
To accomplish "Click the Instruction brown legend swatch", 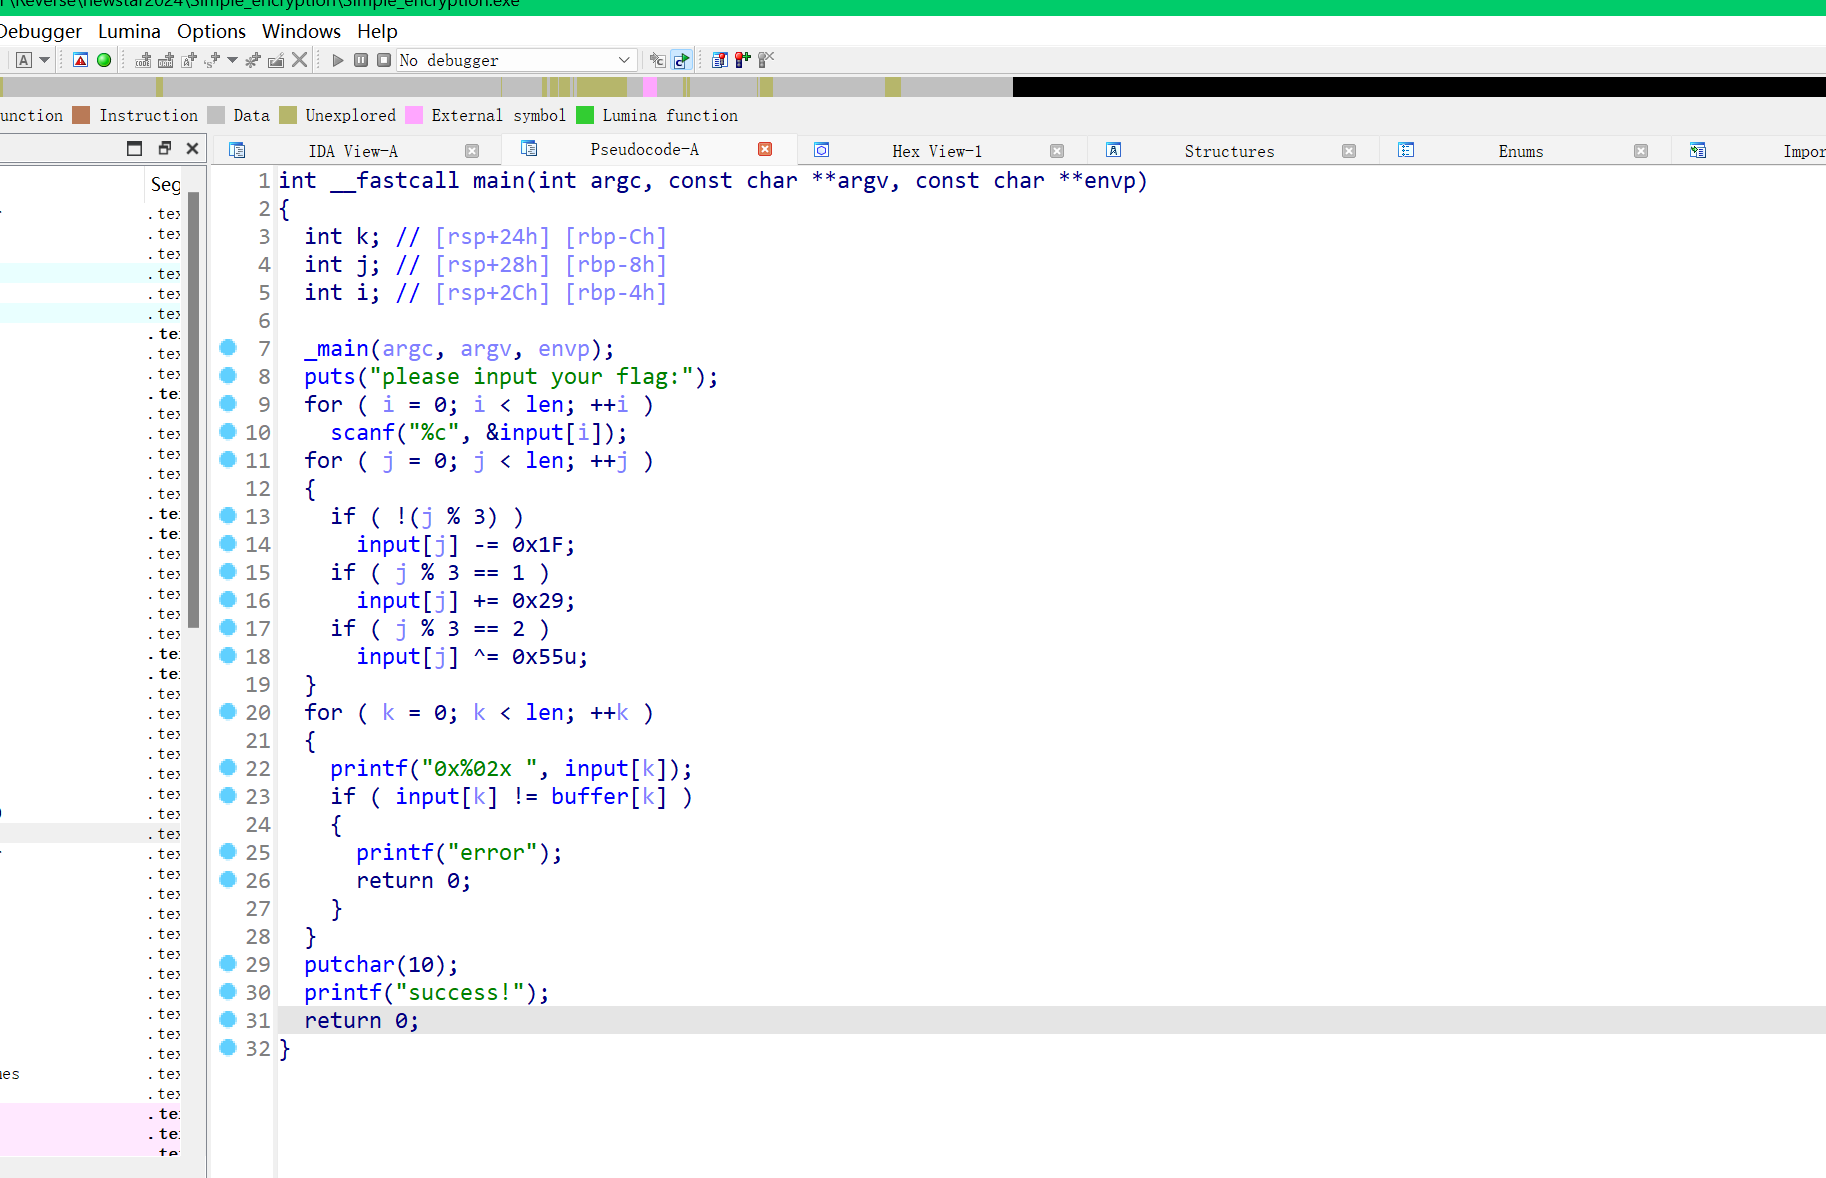I will pyautogui.click(x=81, y=115).
